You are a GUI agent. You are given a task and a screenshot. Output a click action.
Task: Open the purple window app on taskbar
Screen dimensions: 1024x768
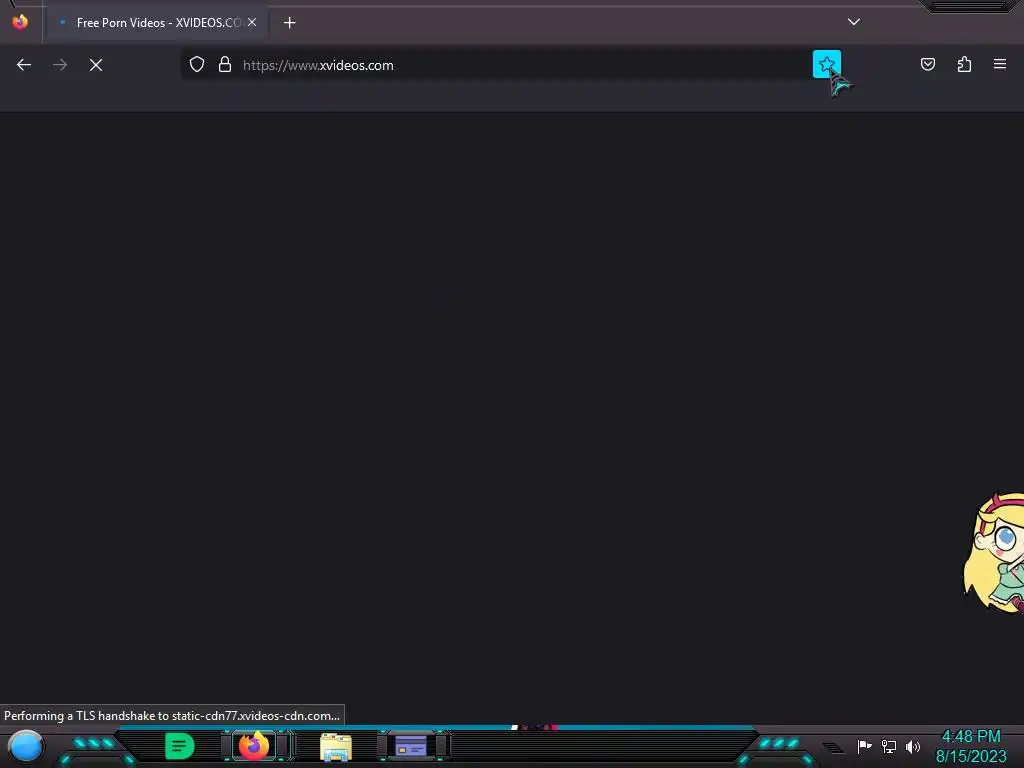411,746
